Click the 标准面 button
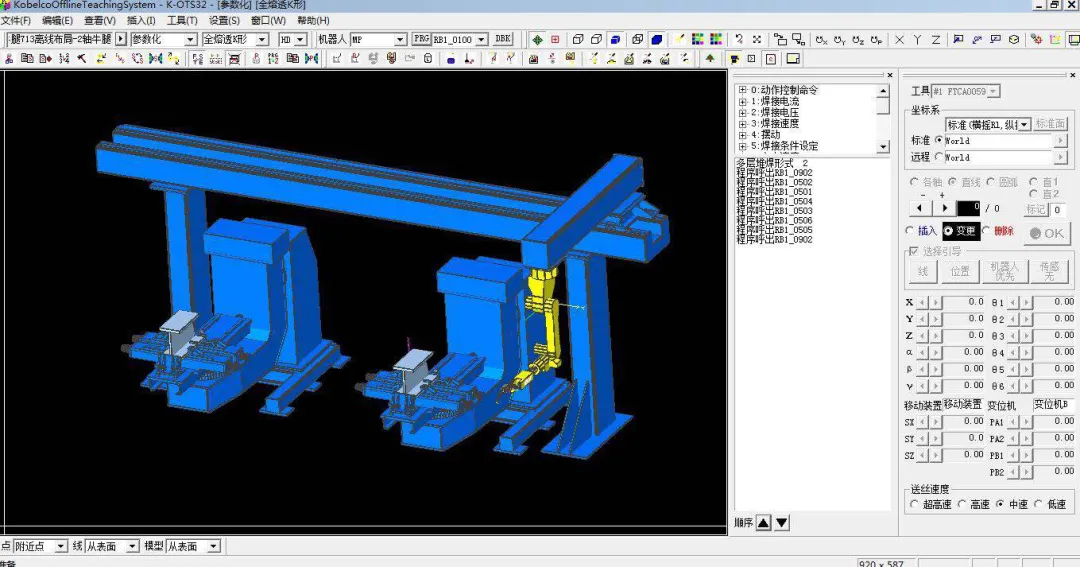The image size is (1080, 567). (1050, 124)
